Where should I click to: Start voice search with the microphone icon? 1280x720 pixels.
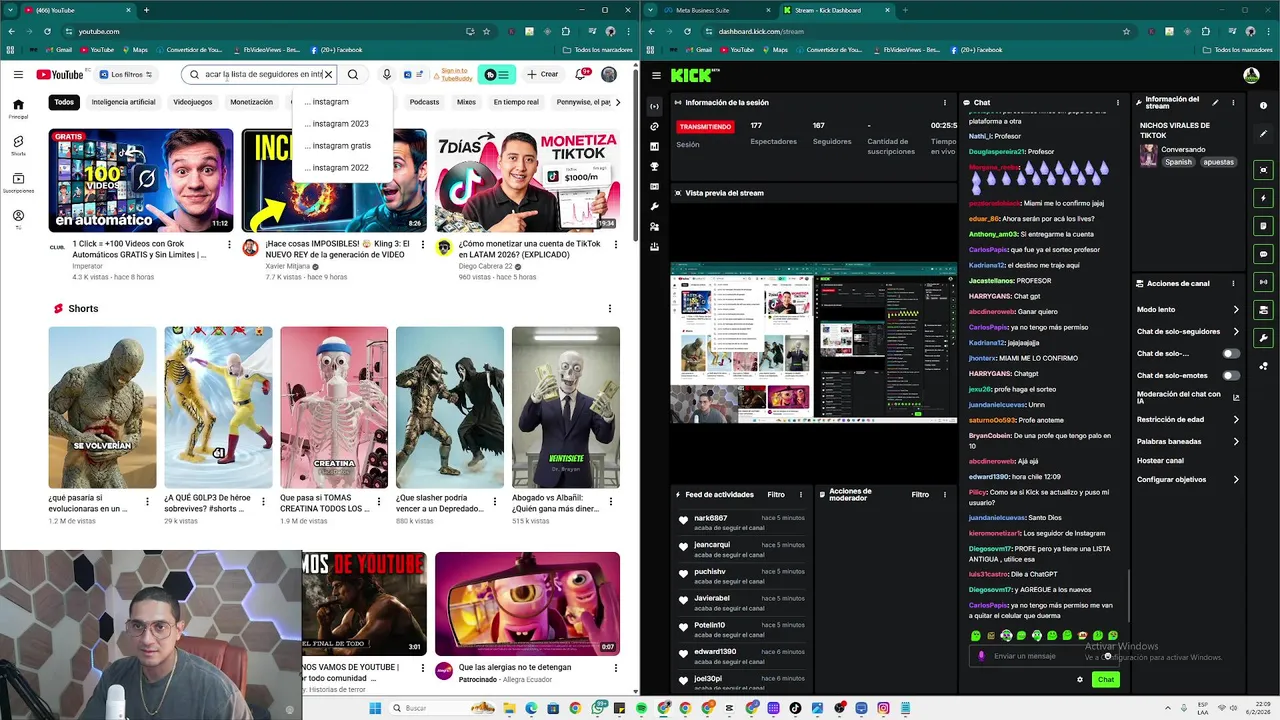[x=386, y=74]
